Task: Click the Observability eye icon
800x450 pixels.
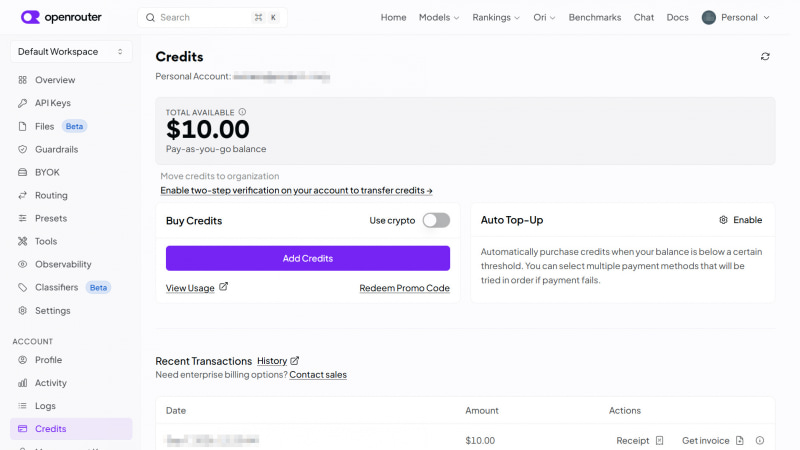Action: 22,264
